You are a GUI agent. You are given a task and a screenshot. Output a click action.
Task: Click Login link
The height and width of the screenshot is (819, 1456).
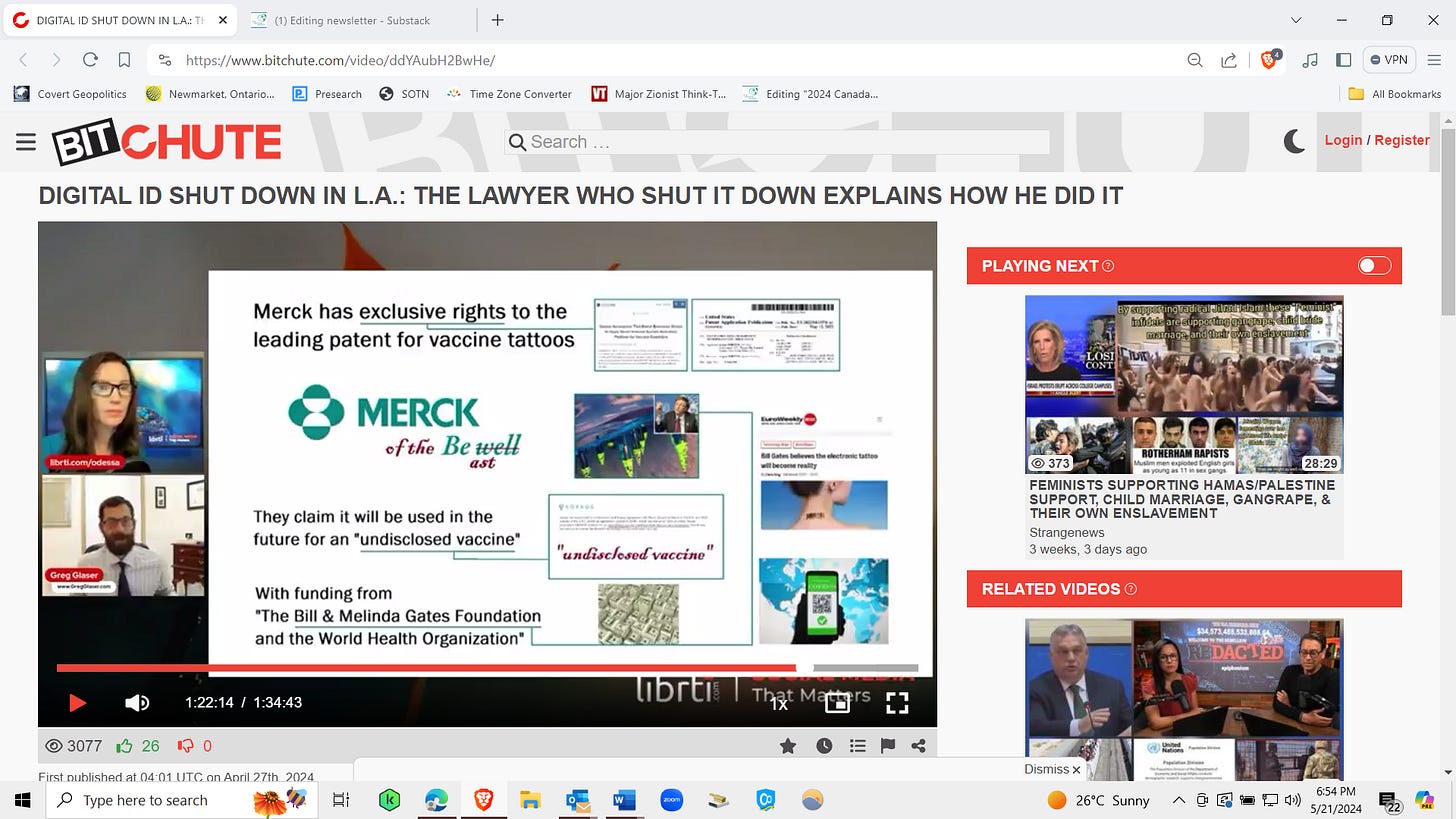click(x=1343, y=140)
